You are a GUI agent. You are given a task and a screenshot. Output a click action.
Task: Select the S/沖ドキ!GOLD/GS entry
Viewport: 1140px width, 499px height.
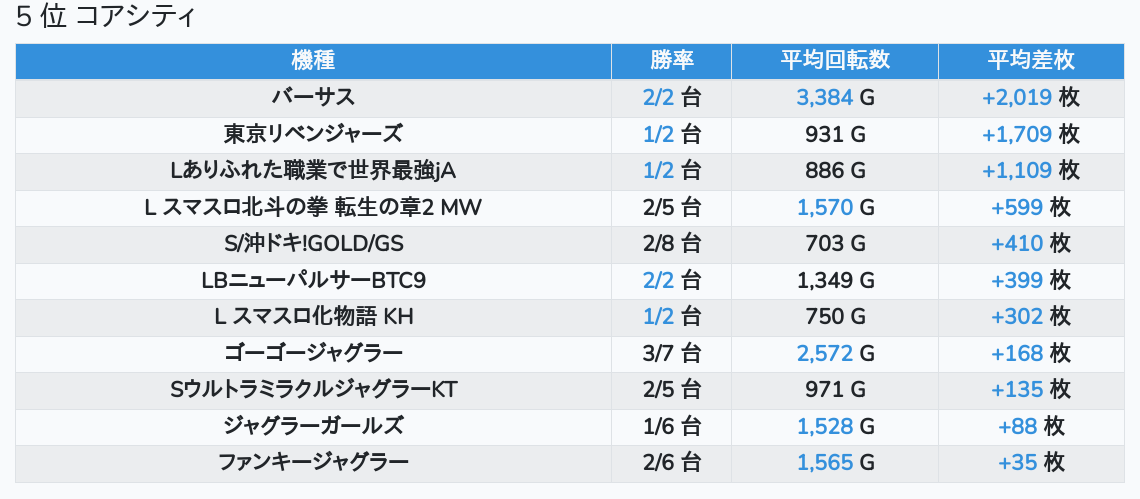[x=313, y=243]
